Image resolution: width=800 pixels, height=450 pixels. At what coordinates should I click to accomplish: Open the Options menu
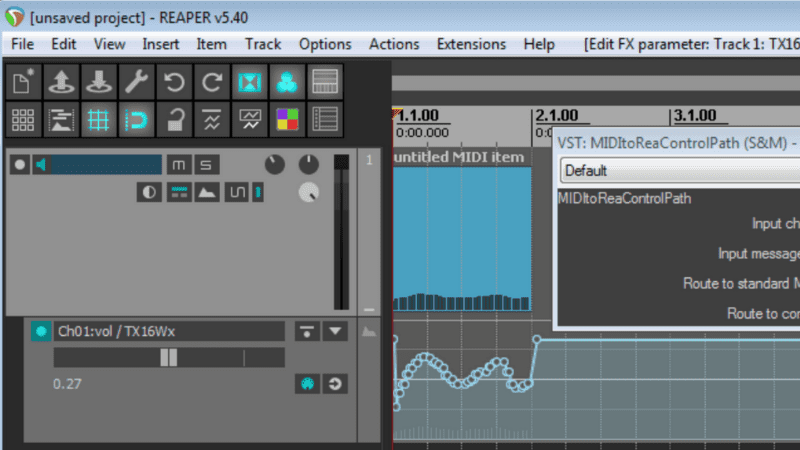pos(325,44)
